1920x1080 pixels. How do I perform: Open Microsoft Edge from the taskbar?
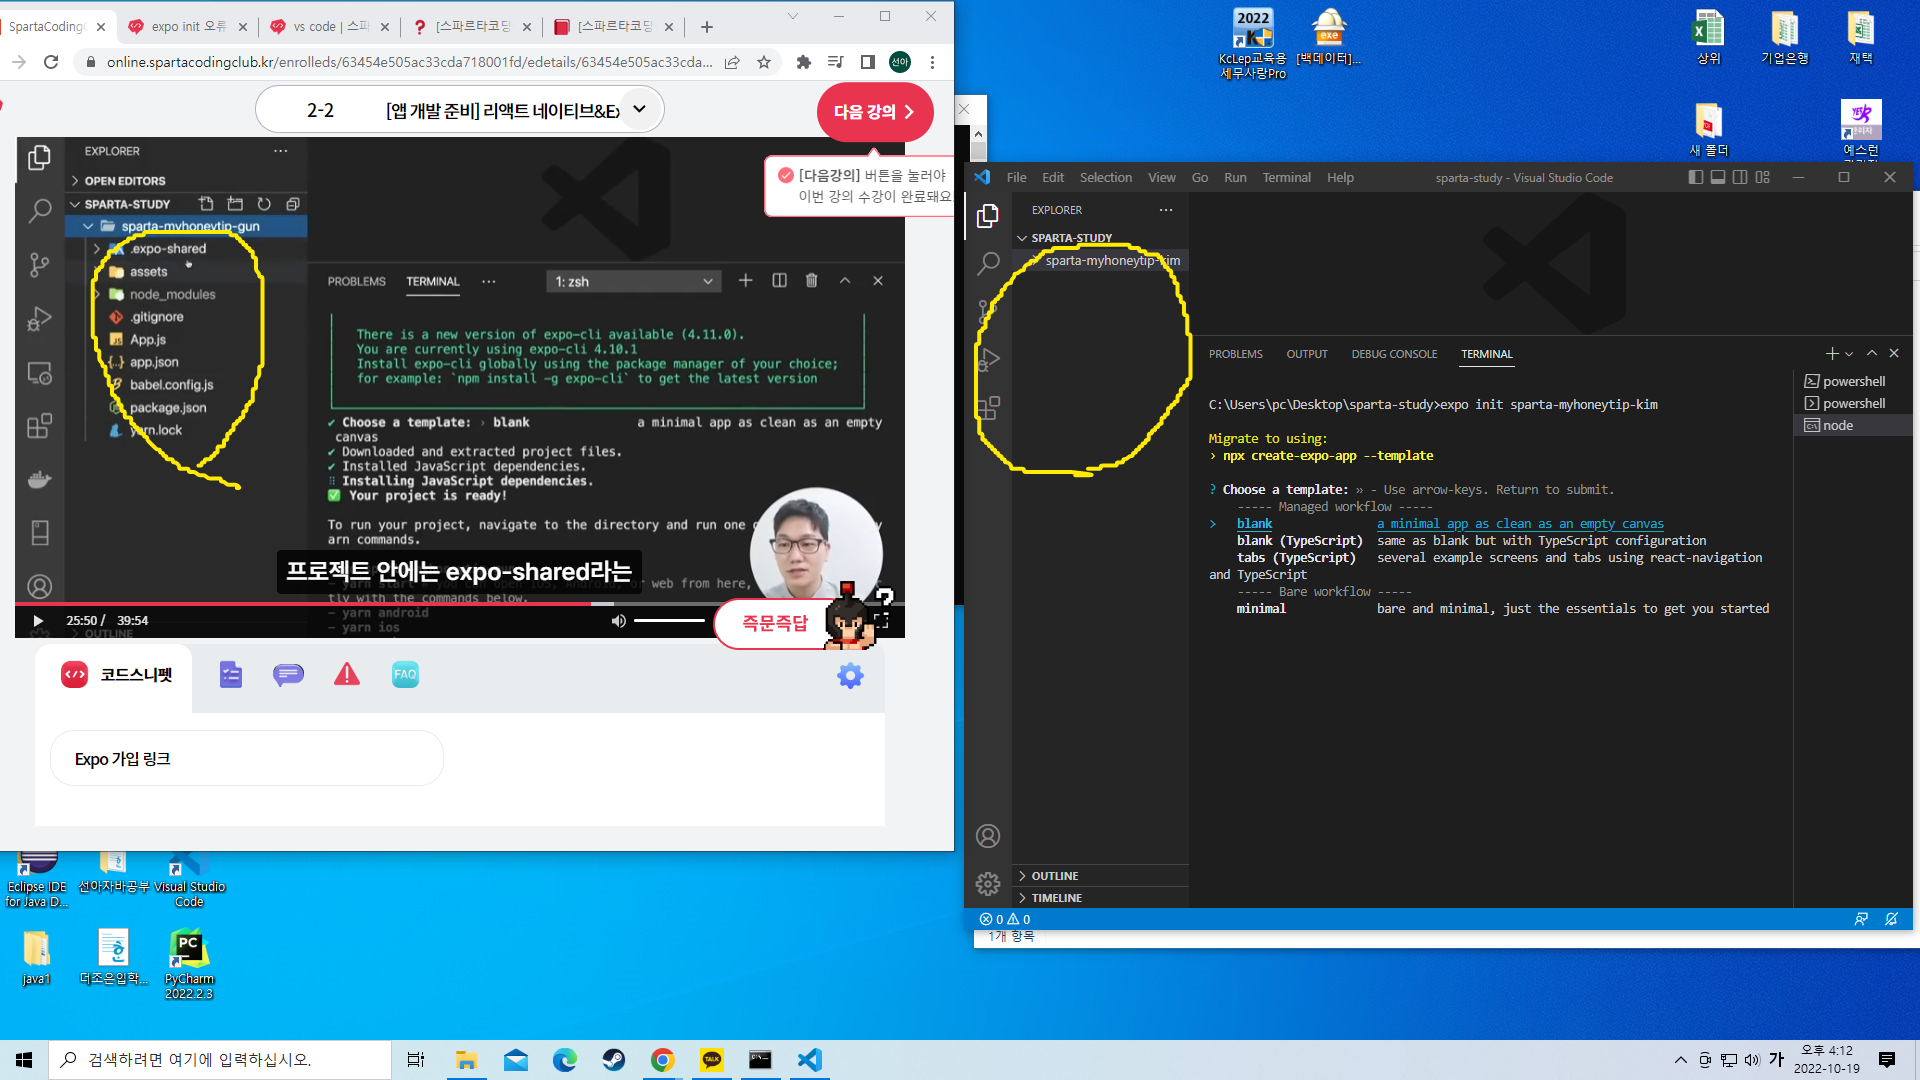click(x=565, y=1060)
